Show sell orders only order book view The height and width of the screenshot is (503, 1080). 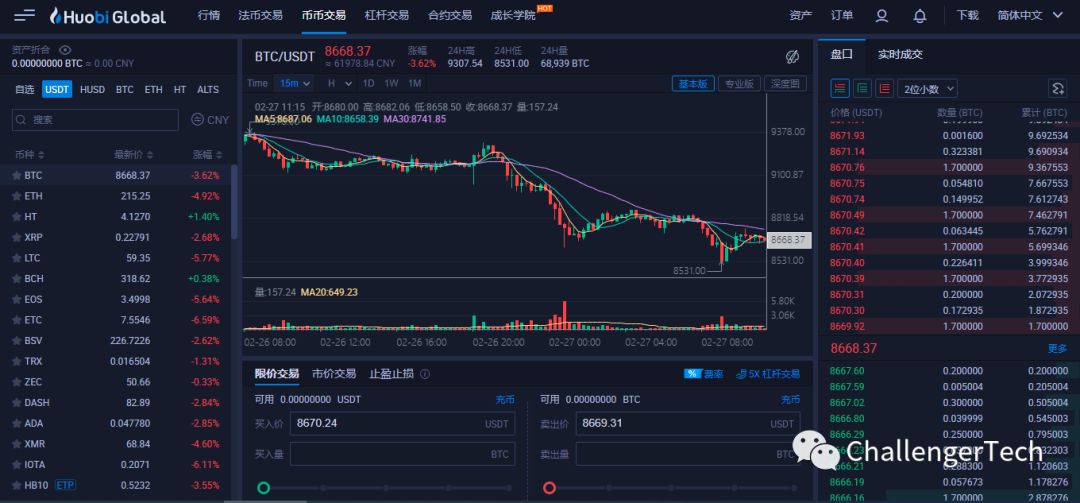coord(885,88)
